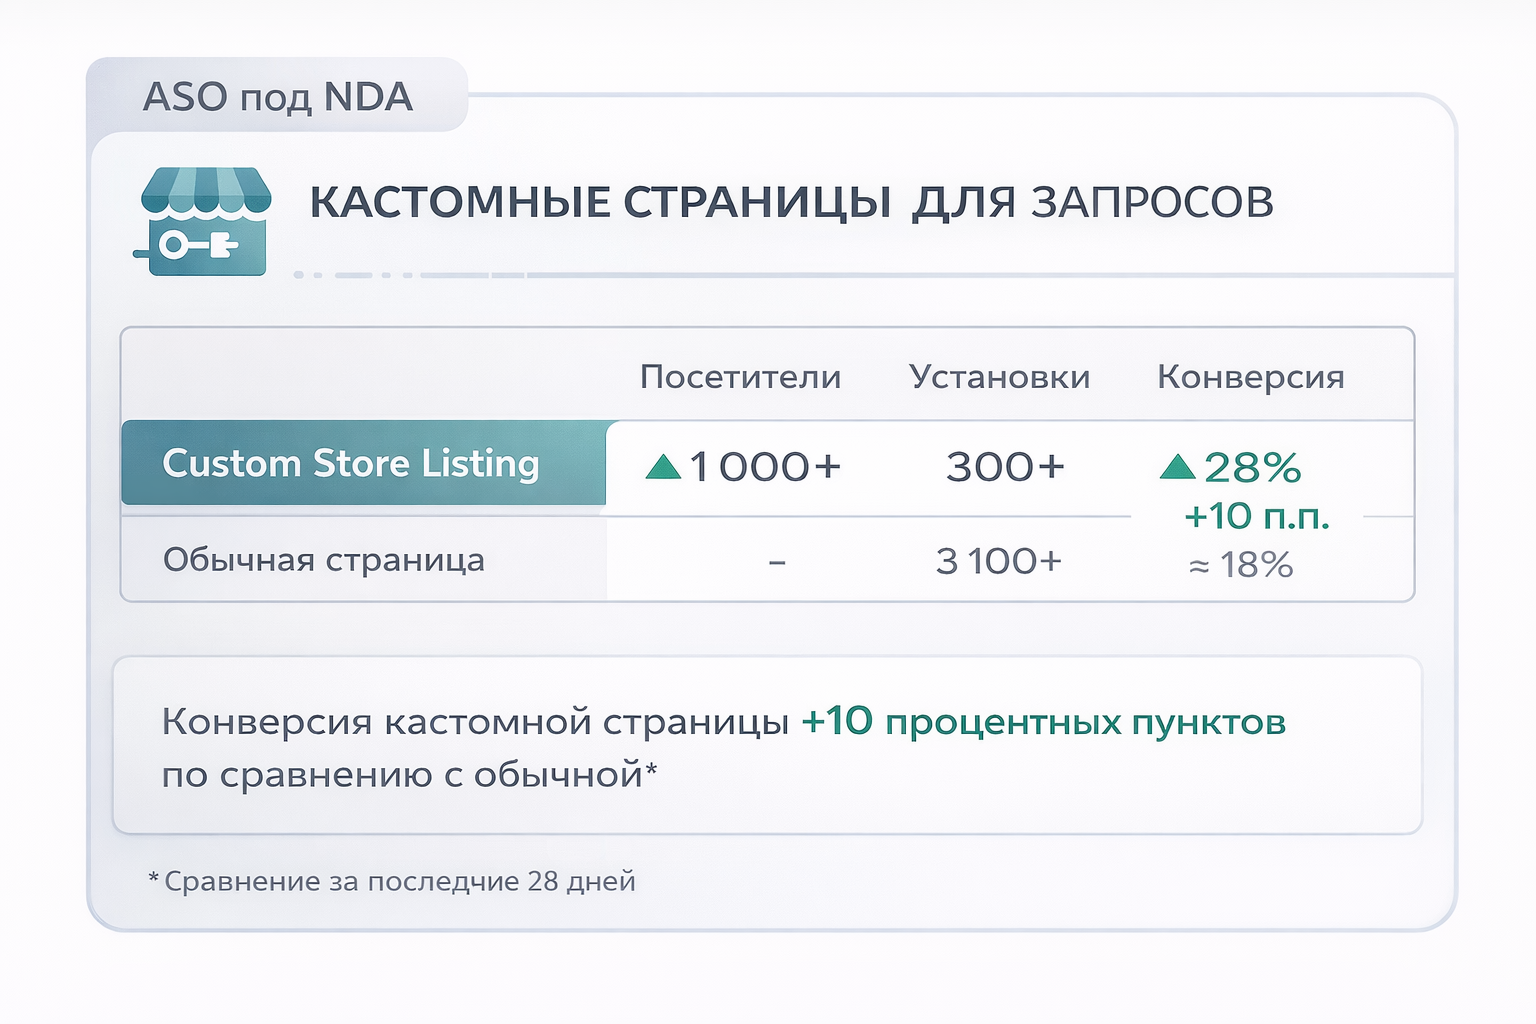Select the 'Обычная страница' row label
1536x1024 pixels.
coord(323,560)
